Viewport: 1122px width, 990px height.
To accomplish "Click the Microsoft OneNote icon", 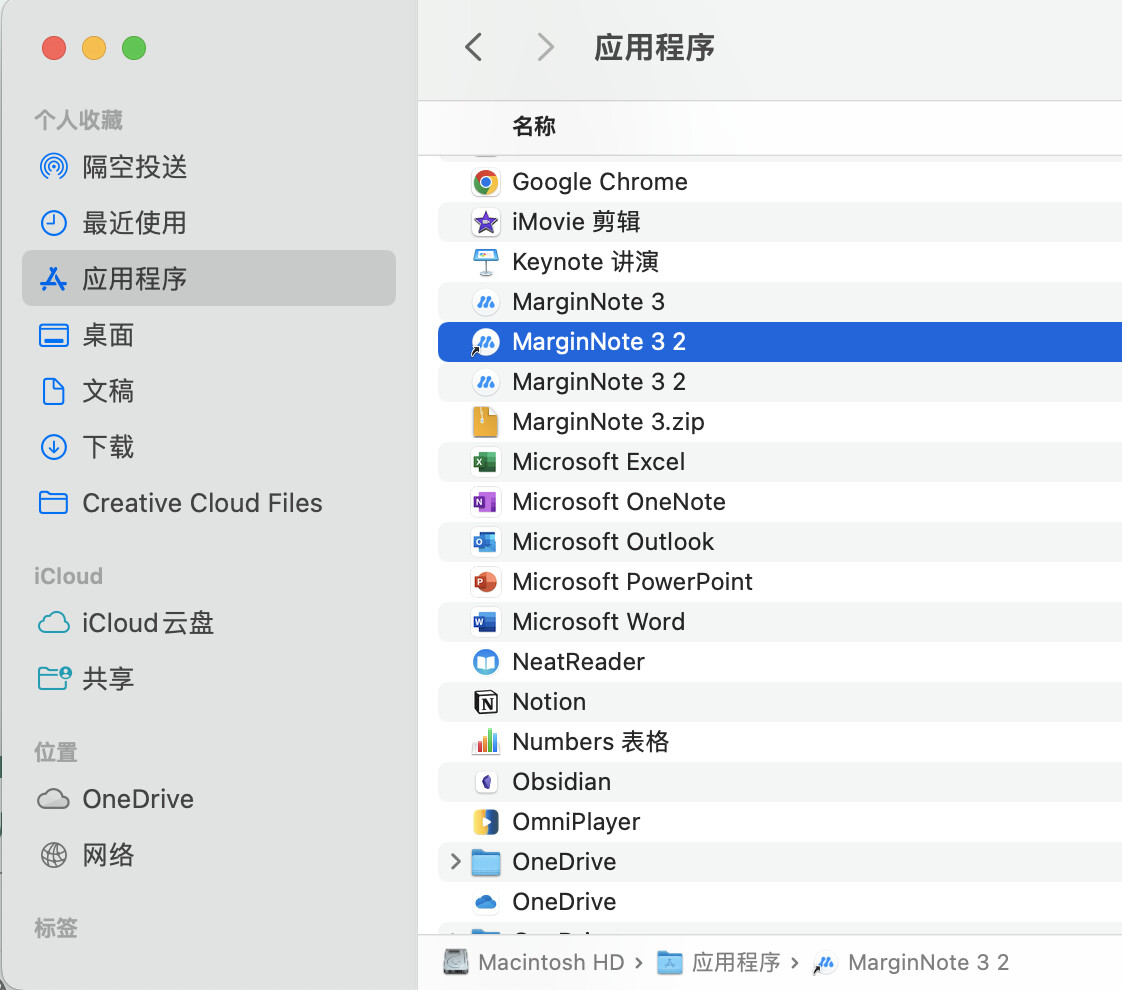I will 486,502.
